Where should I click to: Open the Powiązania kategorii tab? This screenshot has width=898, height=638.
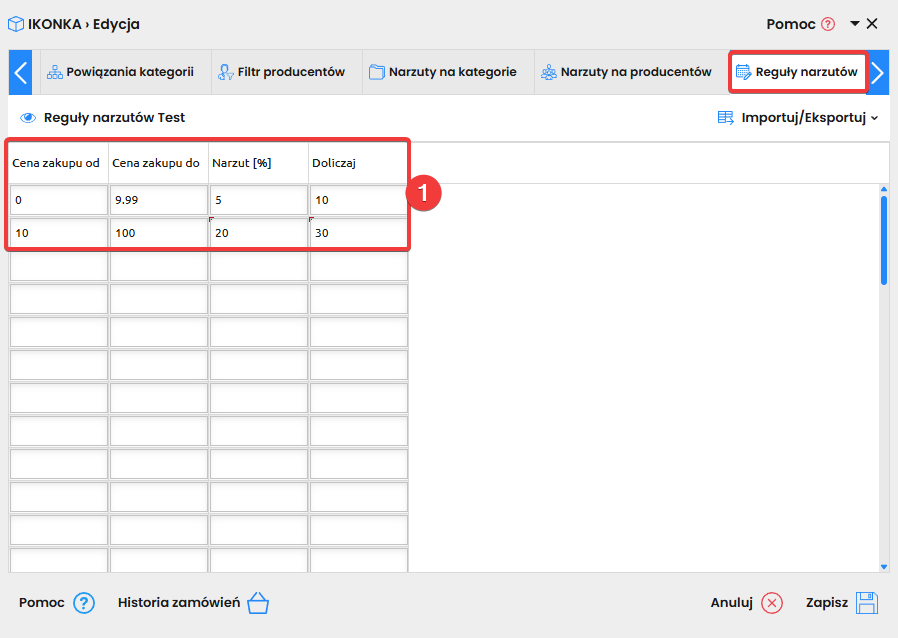[120, 72]
